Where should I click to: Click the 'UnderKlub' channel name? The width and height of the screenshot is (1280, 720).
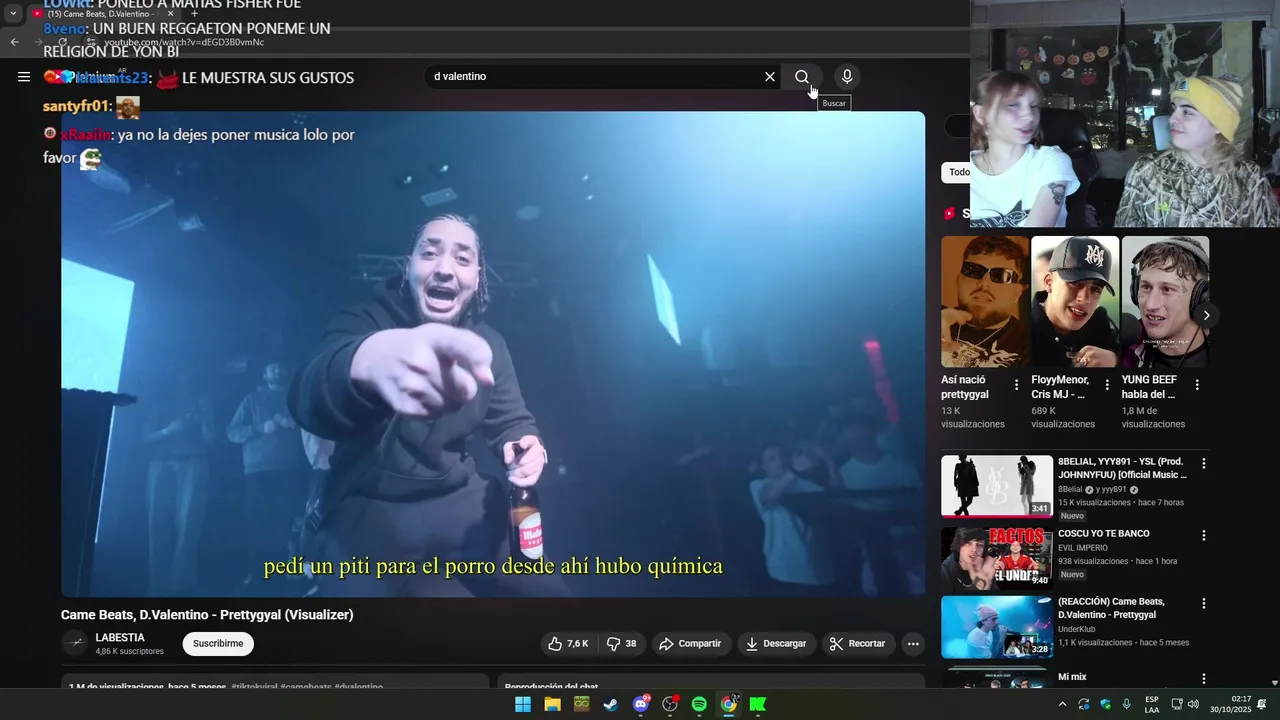pyautogui.click(x=1079, y=629)
